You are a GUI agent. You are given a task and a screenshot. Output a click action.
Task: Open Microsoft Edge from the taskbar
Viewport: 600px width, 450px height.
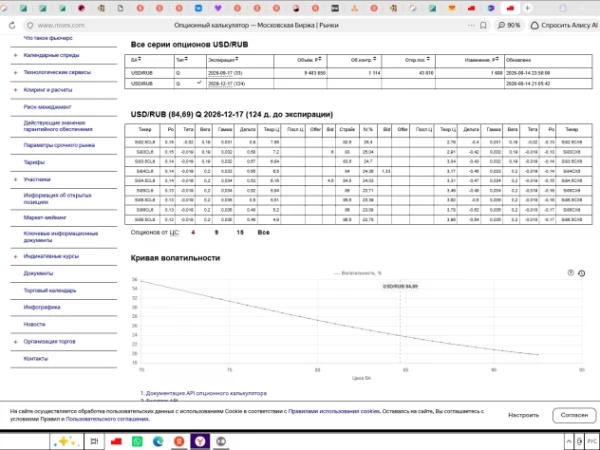click(x=158, y=441)
